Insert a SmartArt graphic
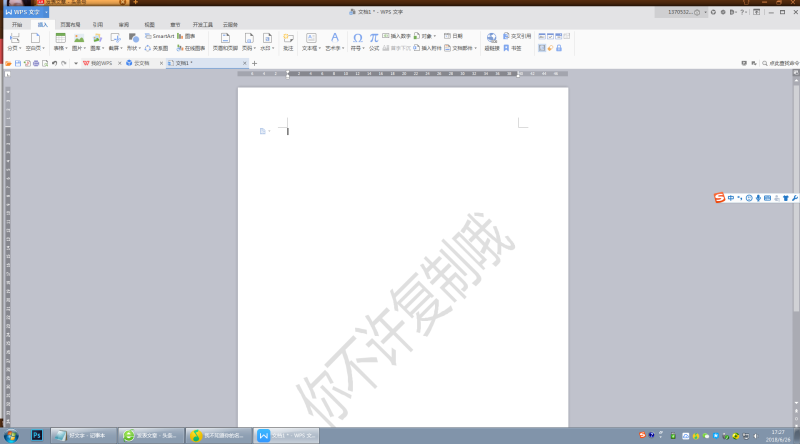Screen dimensions: 800x444 coord(160,36)
